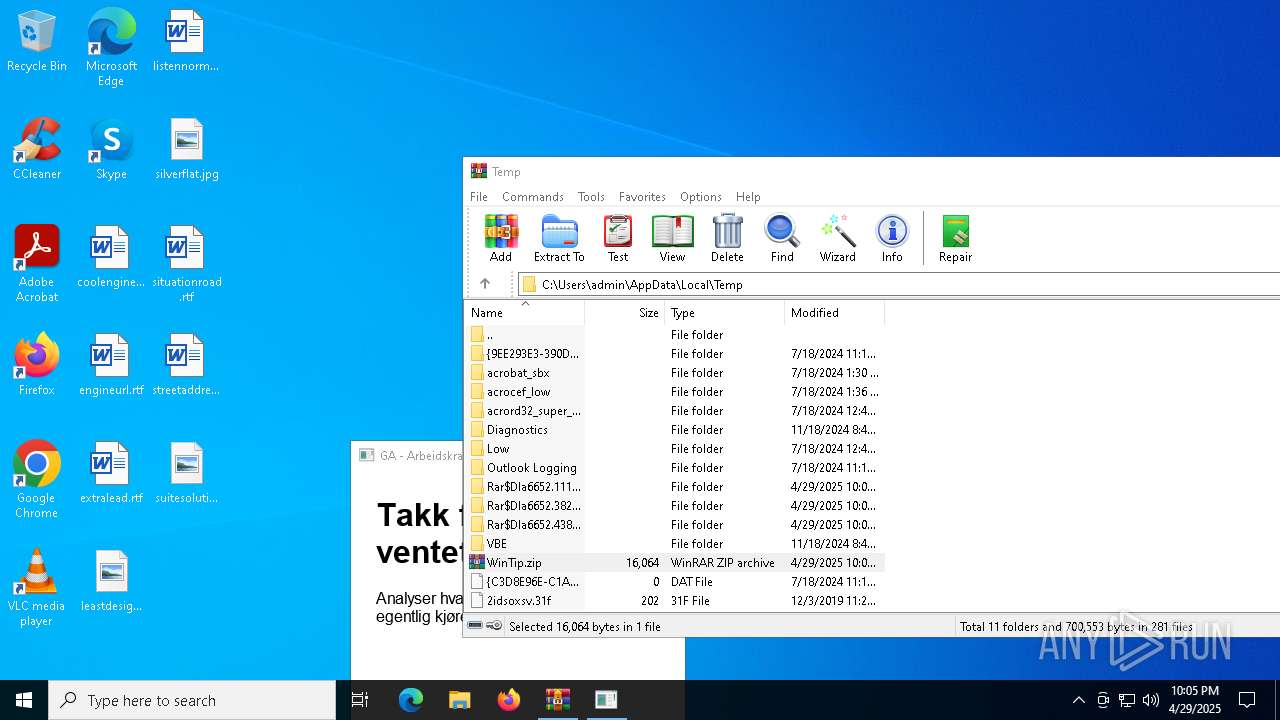1280x720 pixels.
Task: Open the Adobe Acrobat desktop shortcut
Action: pos(37,264)
